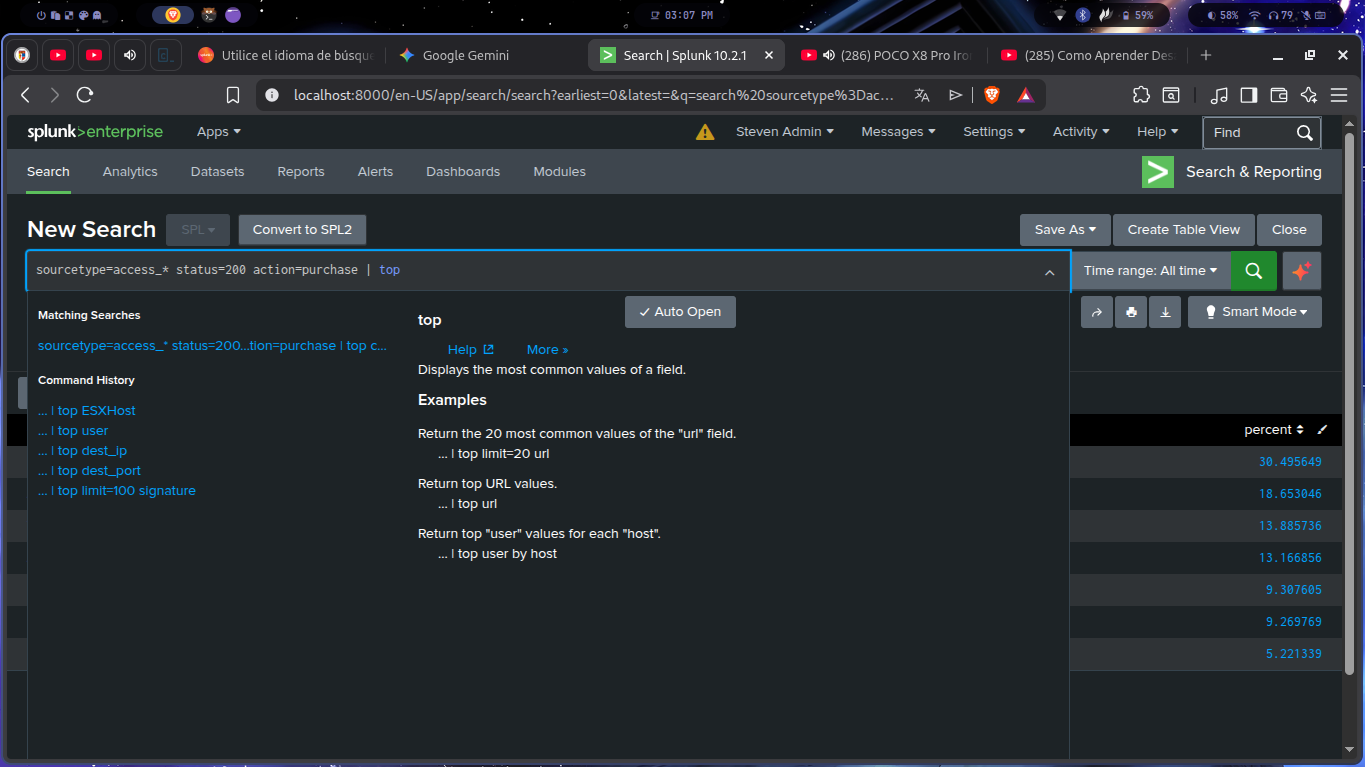Expand the Smart Mode dropdown
The image size is (1365, 767).
pos(1255,312)
